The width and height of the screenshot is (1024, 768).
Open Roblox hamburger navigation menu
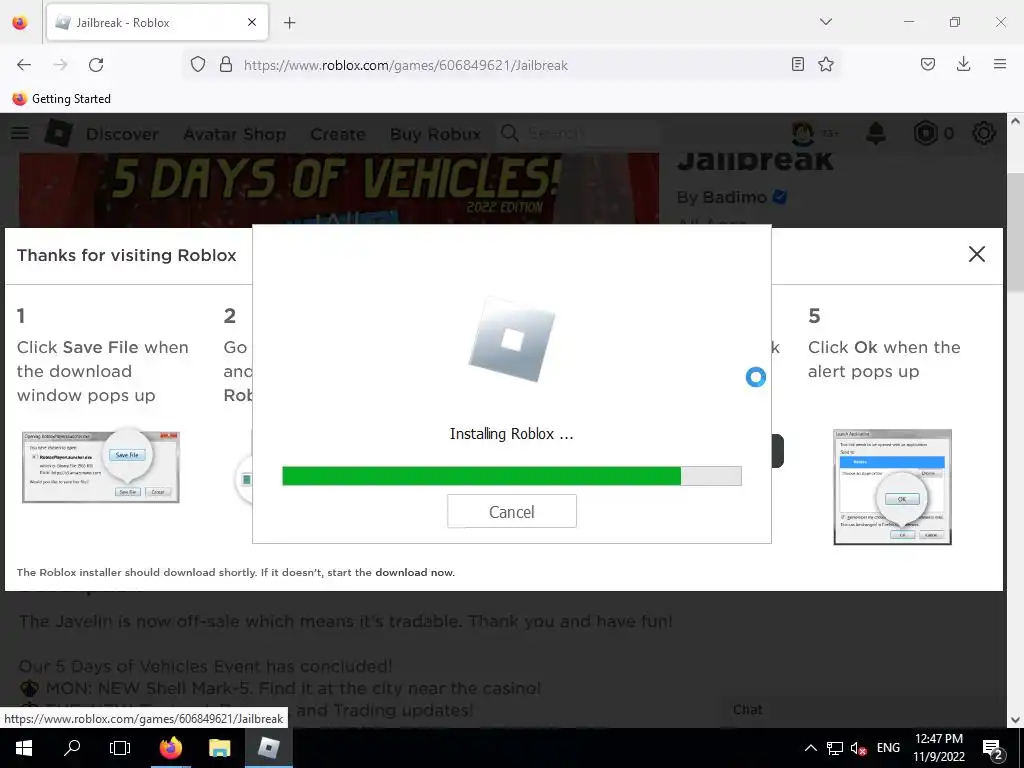tap(20, 133)
